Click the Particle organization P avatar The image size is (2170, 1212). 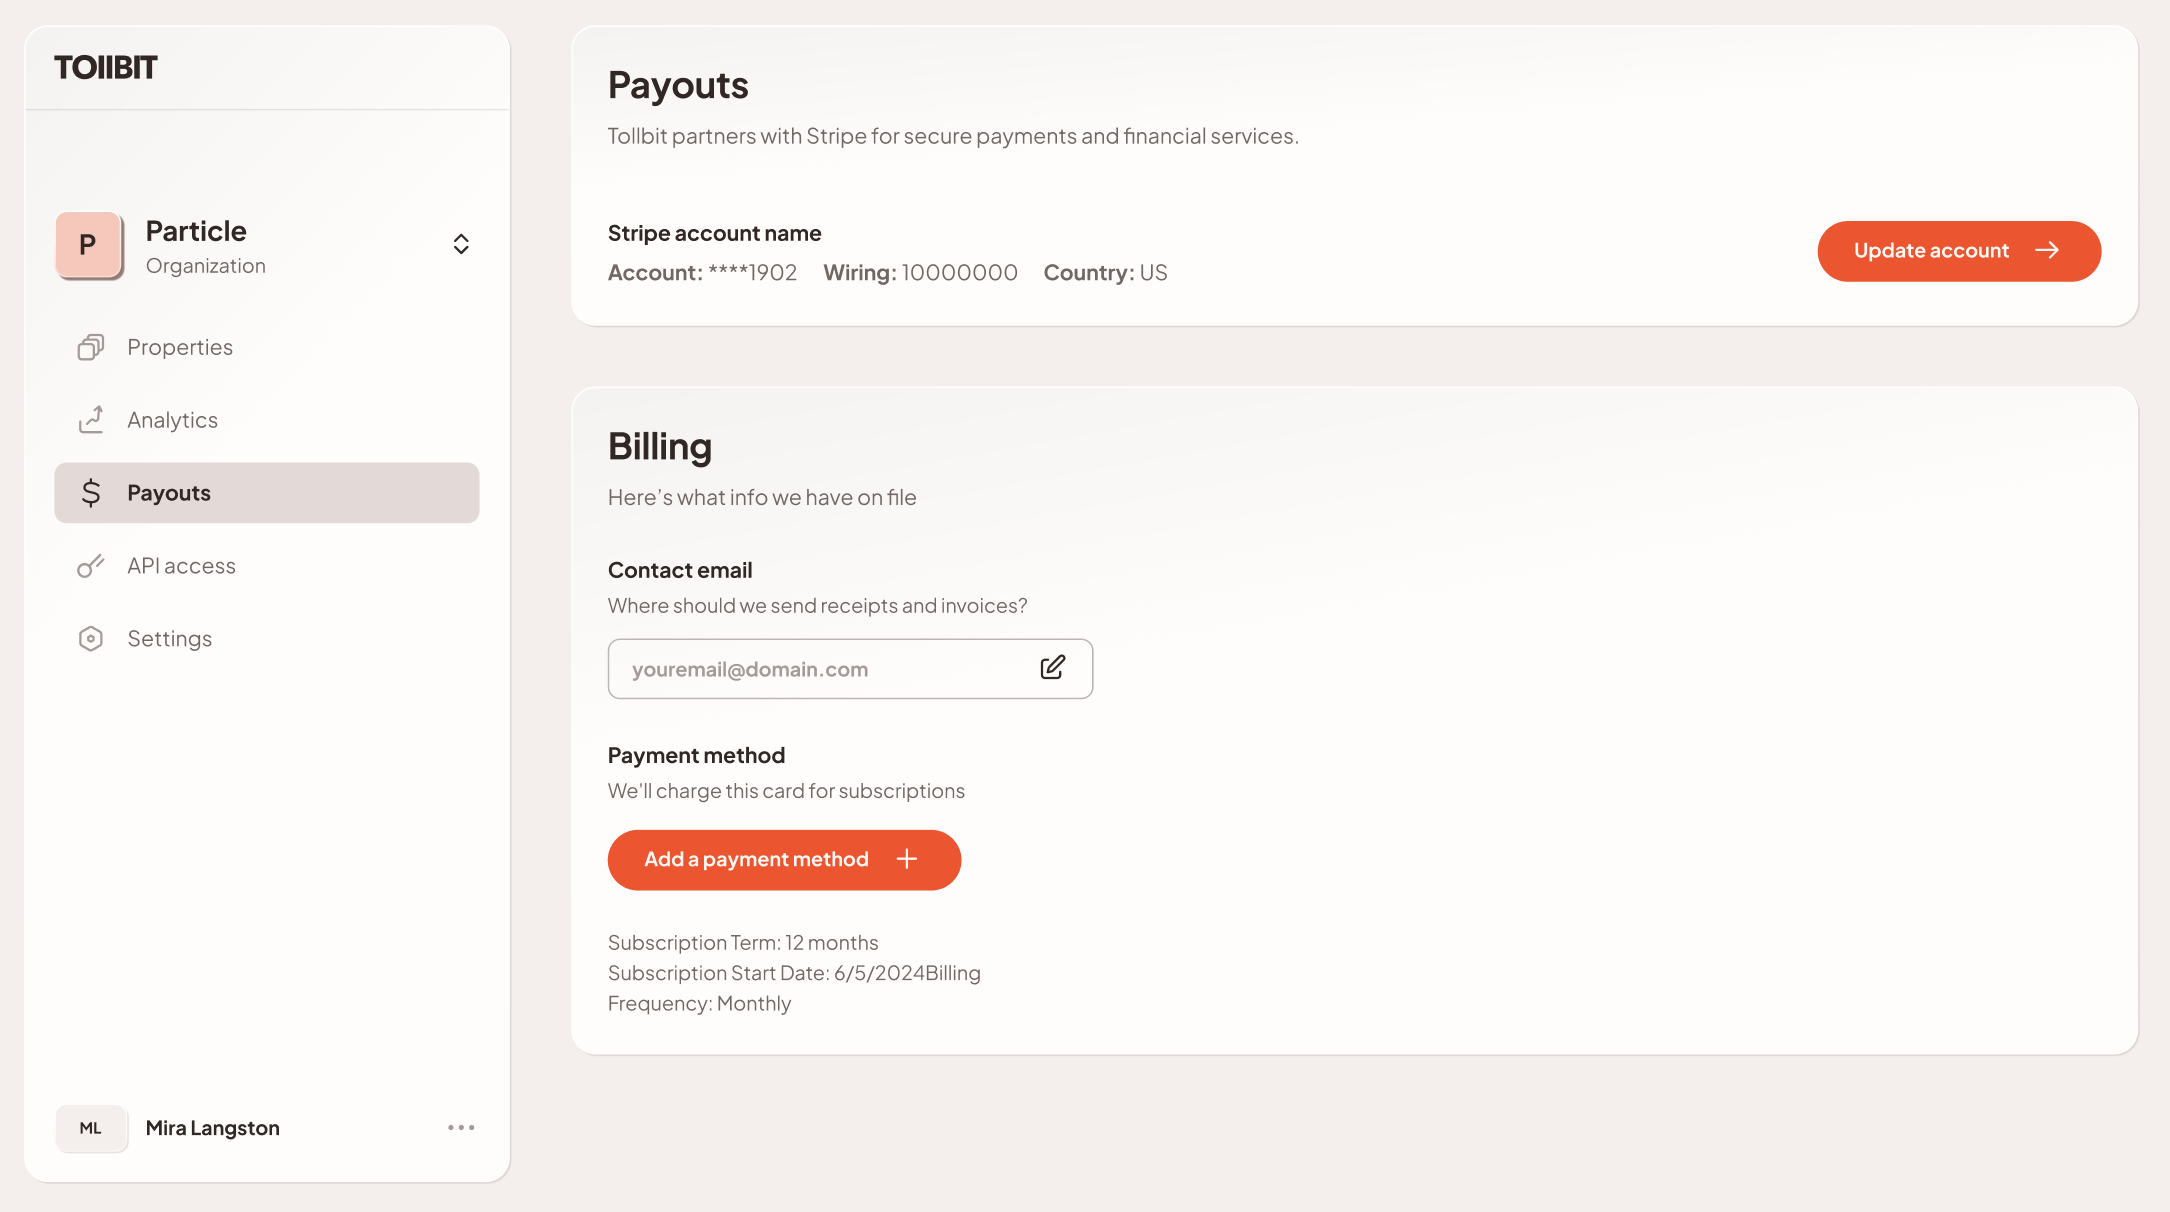[89, 244]
